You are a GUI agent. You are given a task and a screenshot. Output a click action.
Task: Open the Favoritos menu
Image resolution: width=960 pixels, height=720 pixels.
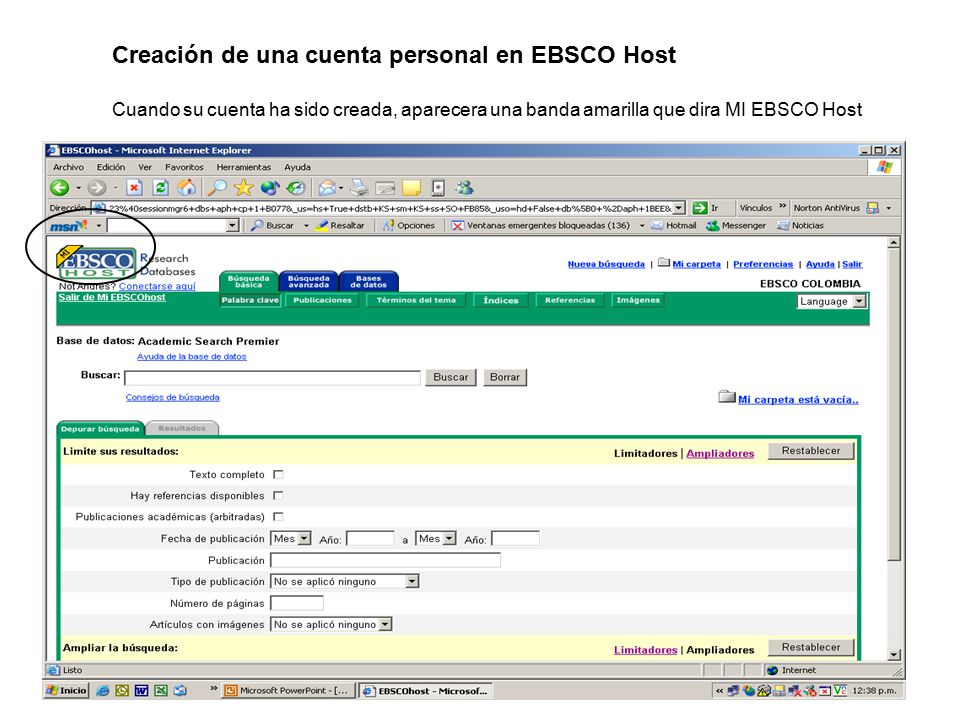(184, 167)
